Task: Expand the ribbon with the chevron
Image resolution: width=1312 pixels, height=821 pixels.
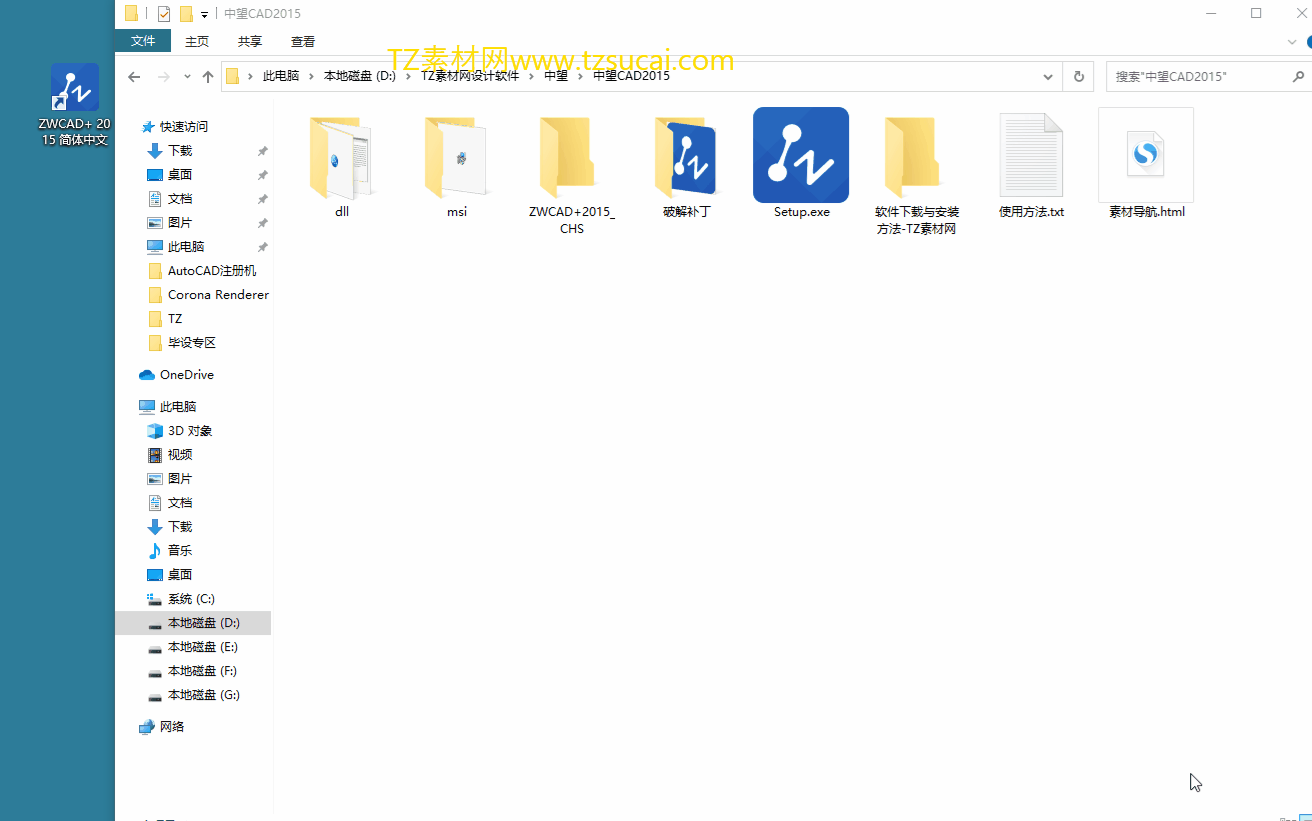Action: pos(1291,42)
